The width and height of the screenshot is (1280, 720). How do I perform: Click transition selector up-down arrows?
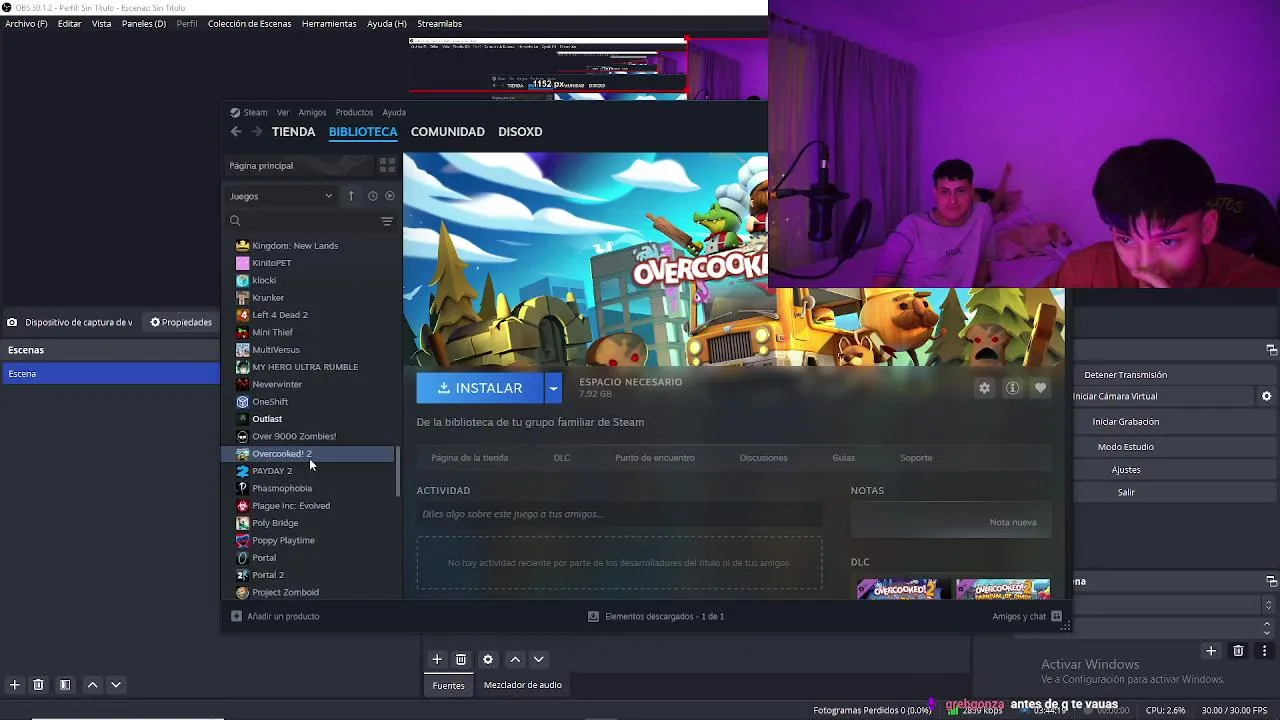pos(1268,605)
